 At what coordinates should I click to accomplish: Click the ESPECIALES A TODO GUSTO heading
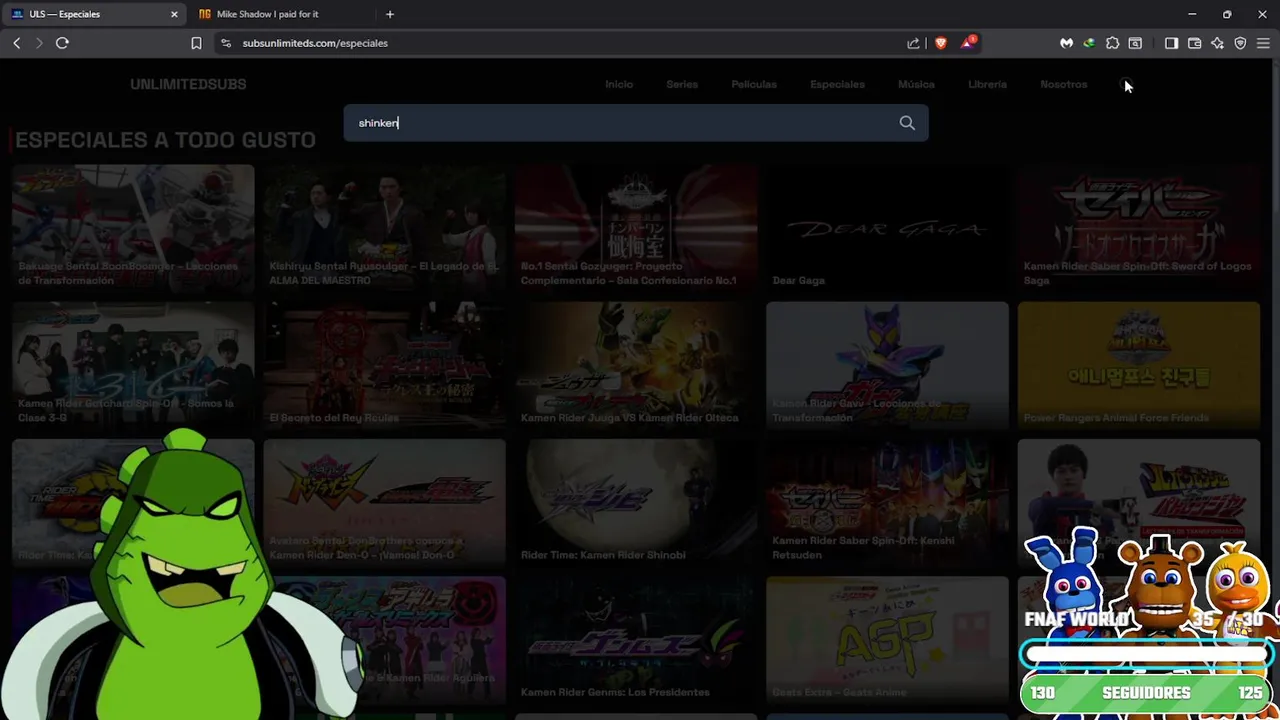point(165,140)
